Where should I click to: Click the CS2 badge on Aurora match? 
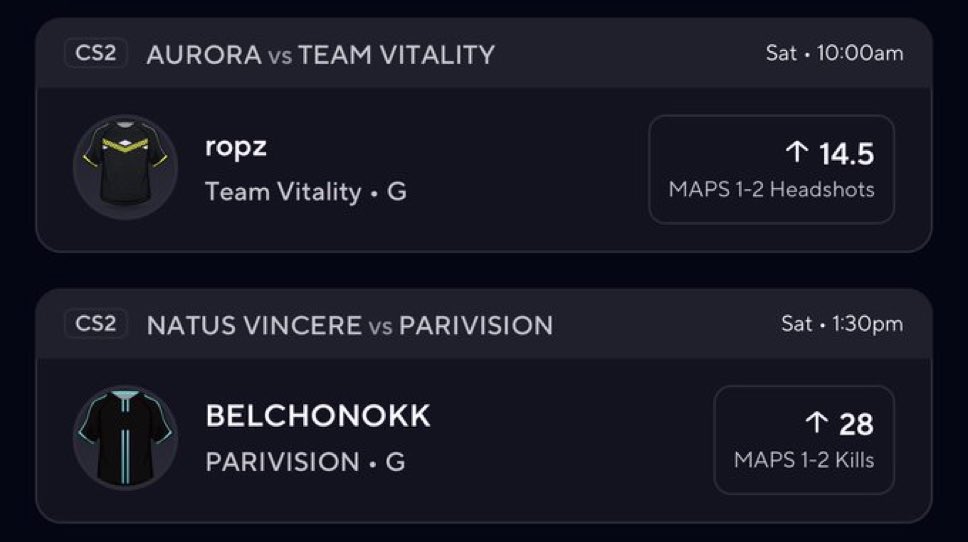tap(96, 53)
